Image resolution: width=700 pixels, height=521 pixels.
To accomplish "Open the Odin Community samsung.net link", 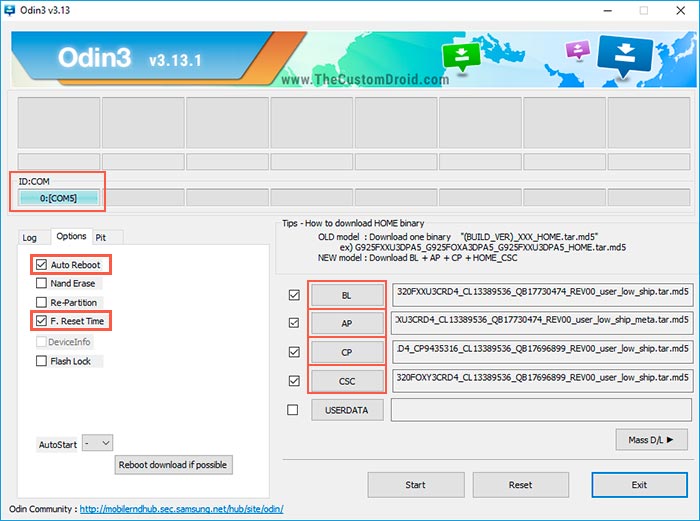I will point(181,509).
